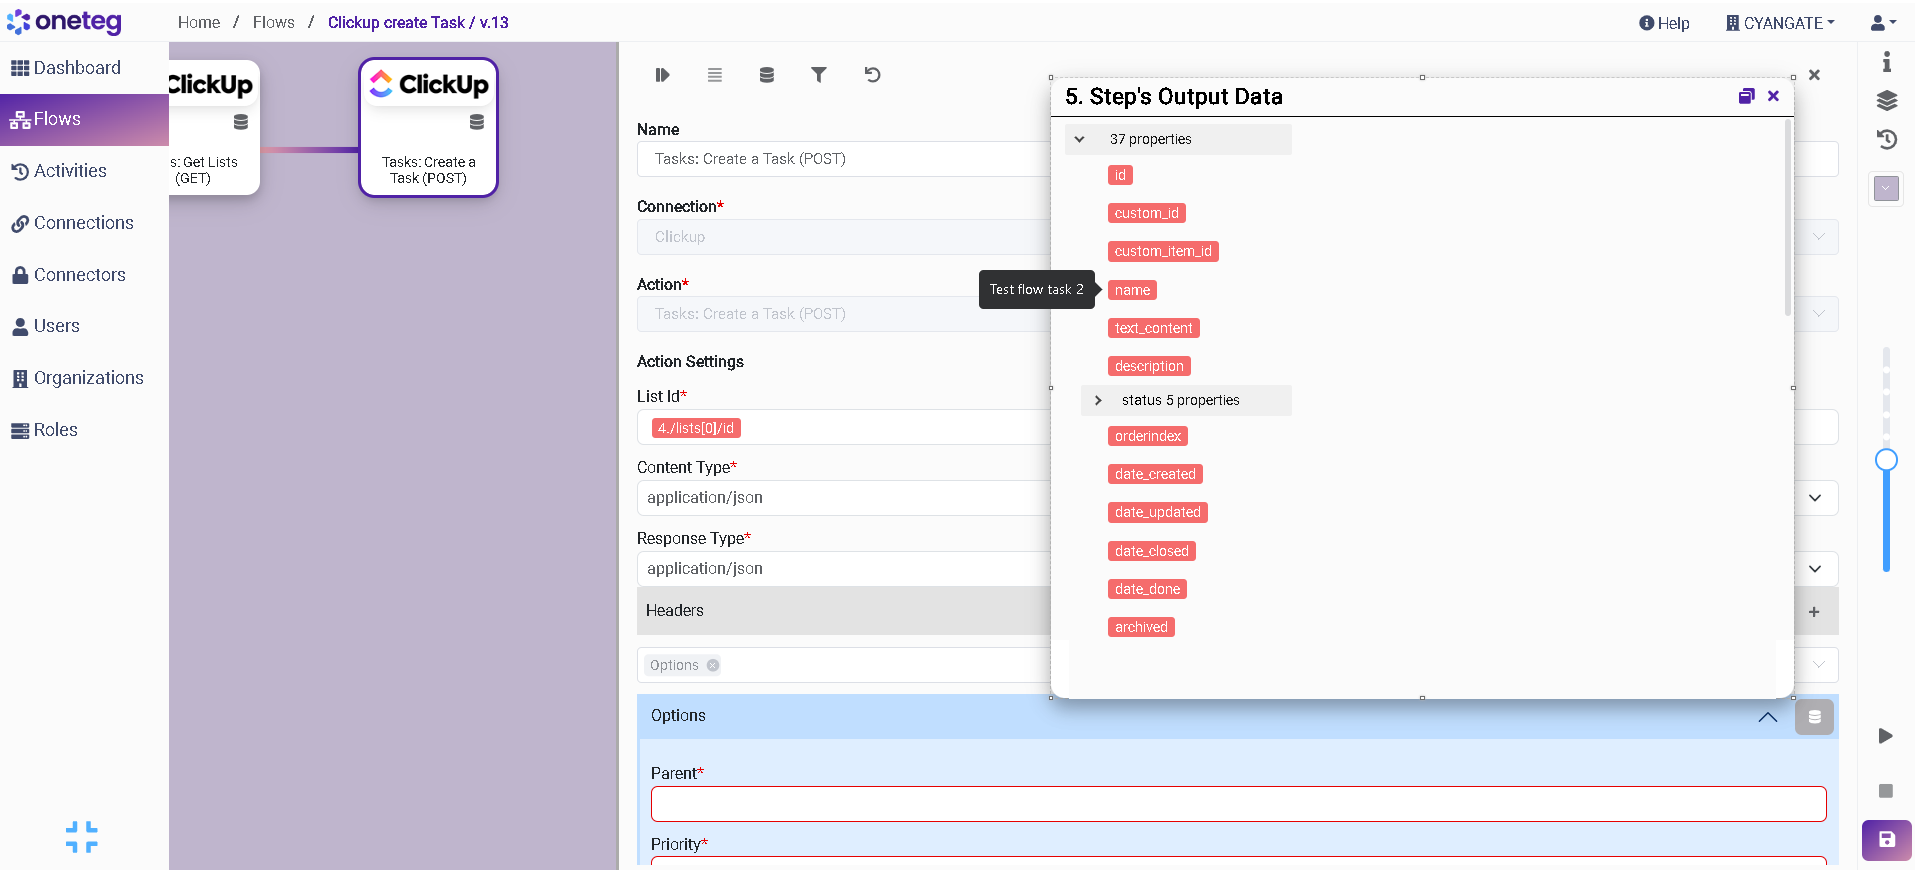This screenshot has height=870, width=1915.
Task: Click the Help link in header
Action: [1664, 23]
